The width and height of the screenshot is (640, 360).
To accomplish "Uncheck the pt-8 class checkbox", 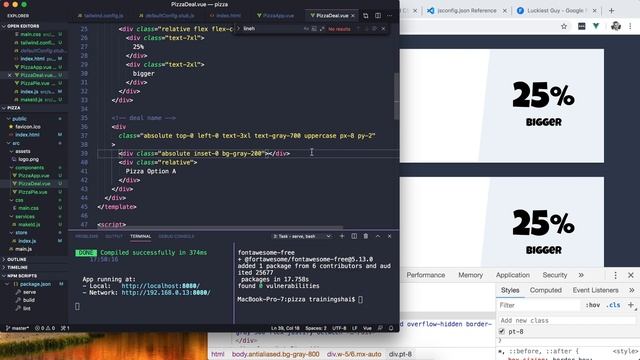I will pos(502,331).
